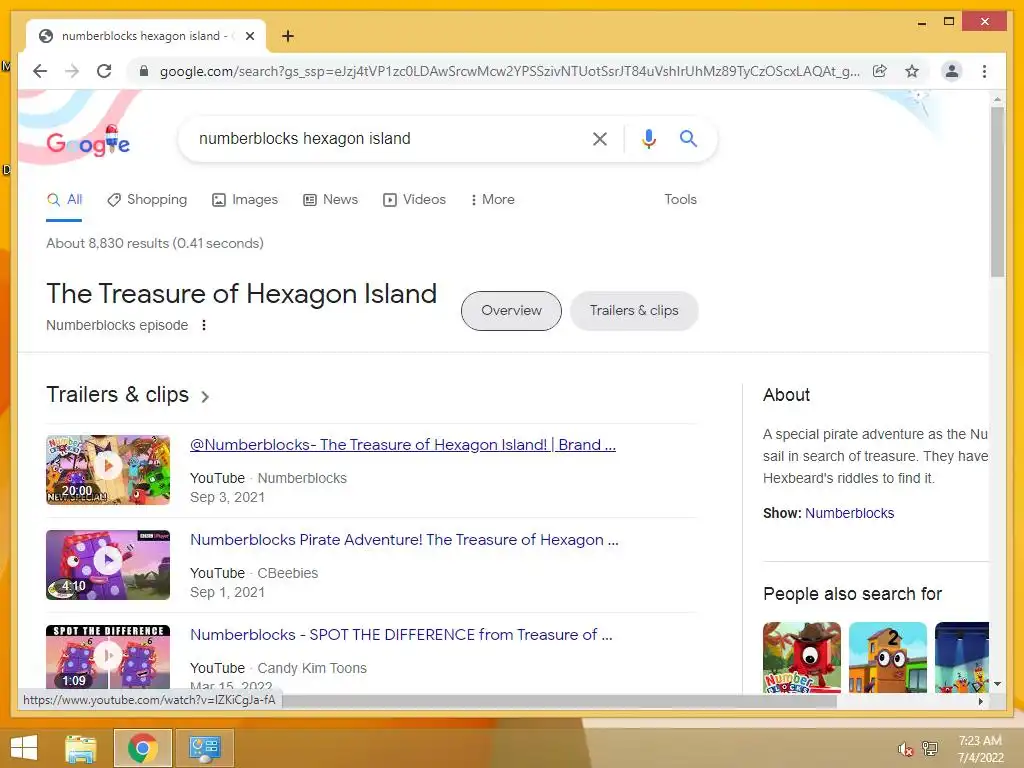Go back using the browser back arrow
The width and height of the screenshot is (1024, 768).
pyautogui.click(x=40, y=71)
